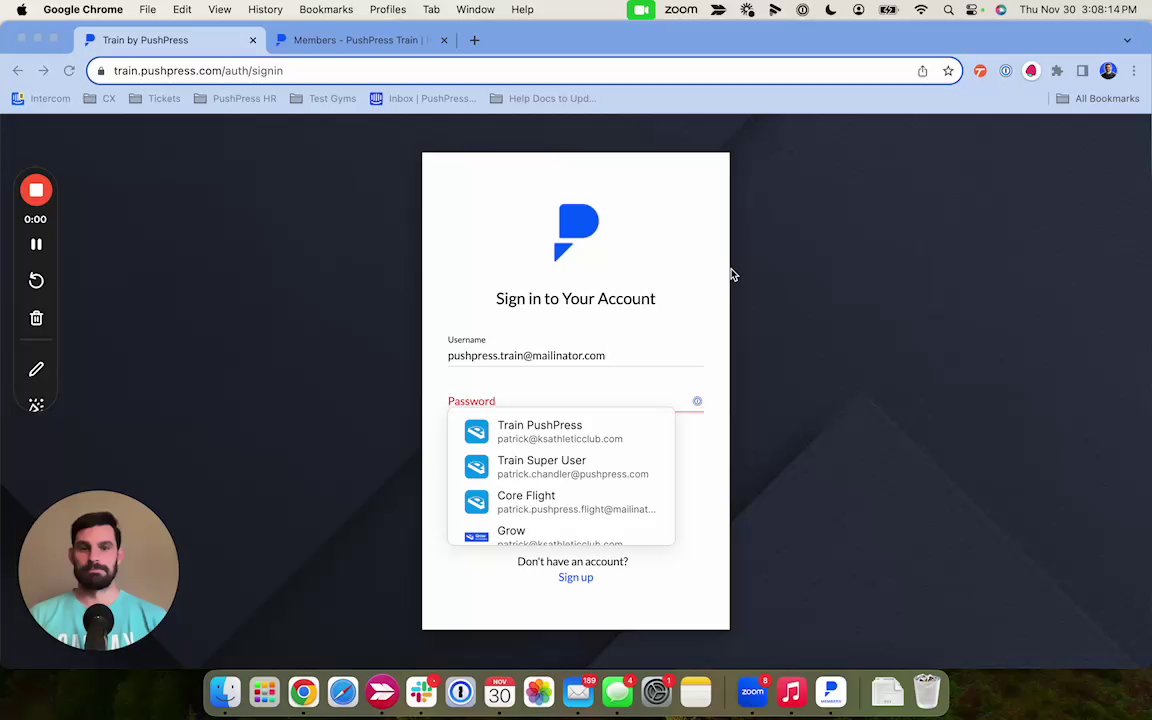This screenshot has width=1152, height=720.
Task: Open Spotlight search in menu bar
Action: 948,10
